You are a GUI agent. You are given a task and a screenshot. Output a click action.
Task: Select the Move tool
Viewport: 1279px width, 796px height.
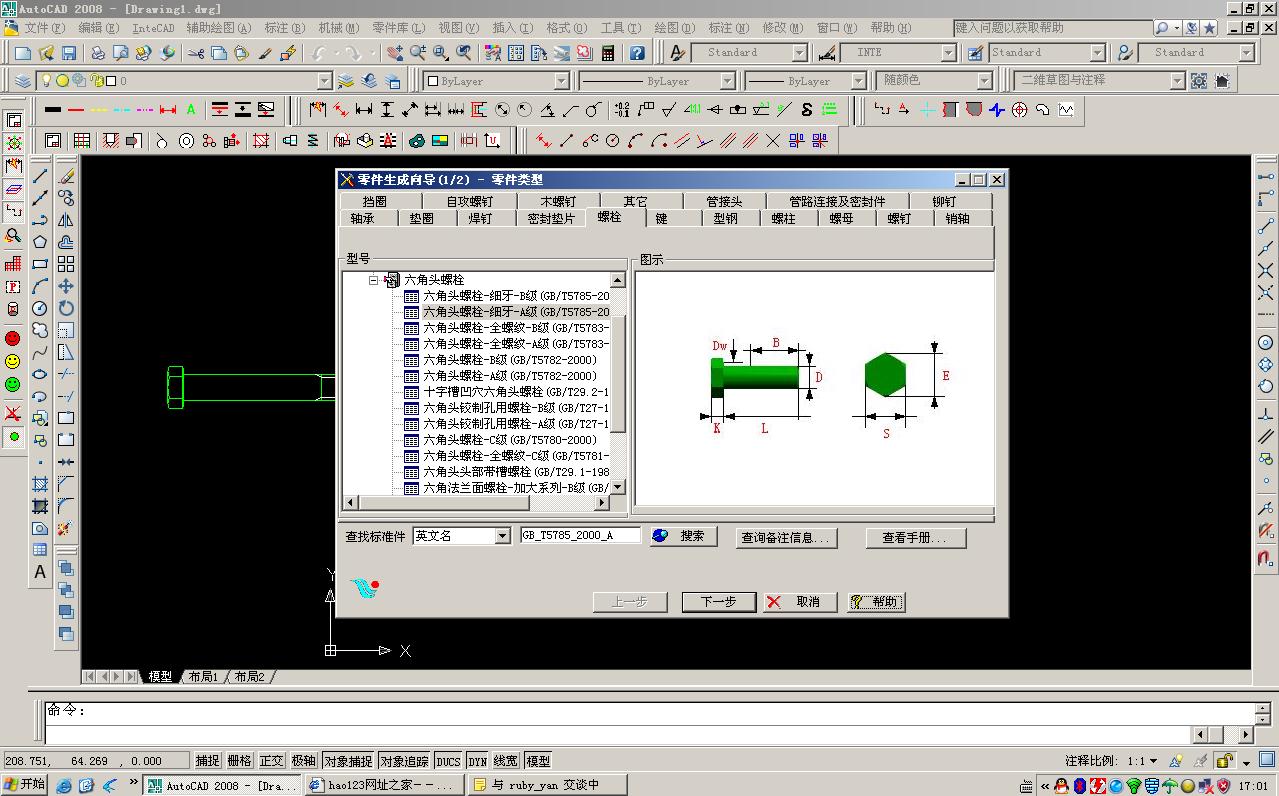[66, 286]
